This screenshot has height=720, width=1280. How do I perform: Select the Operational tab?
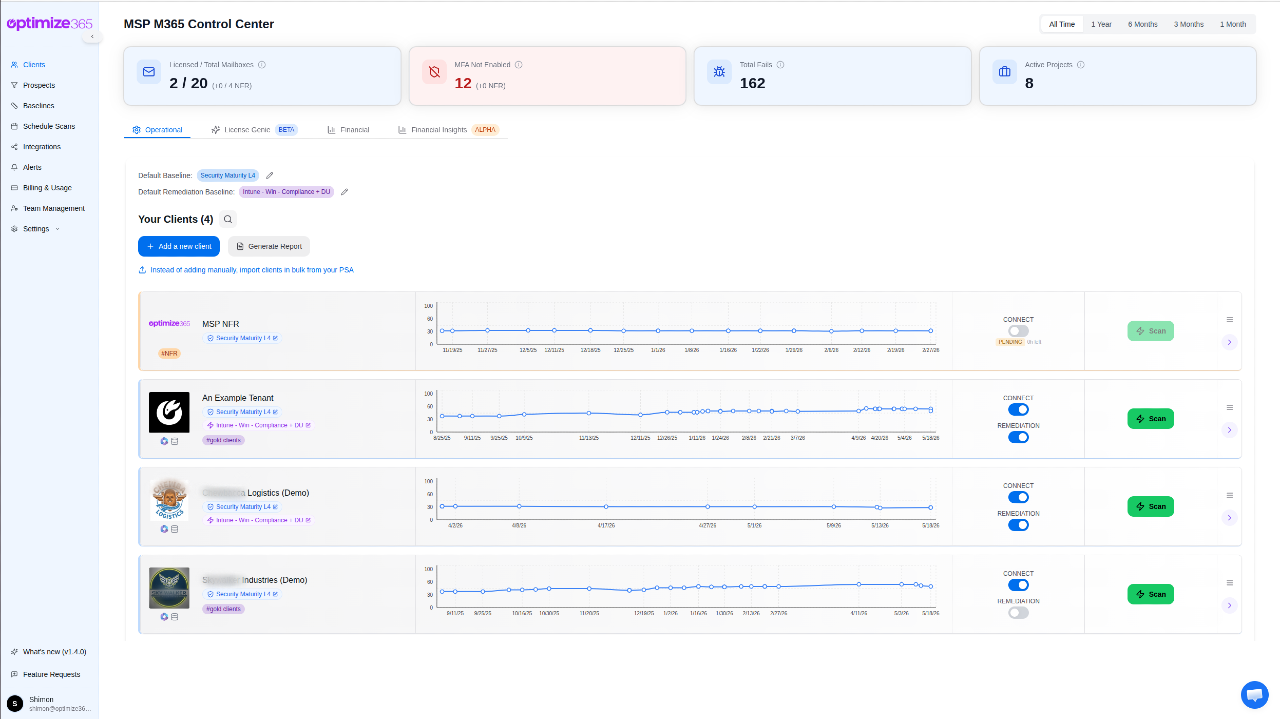(x=158, y=130)
